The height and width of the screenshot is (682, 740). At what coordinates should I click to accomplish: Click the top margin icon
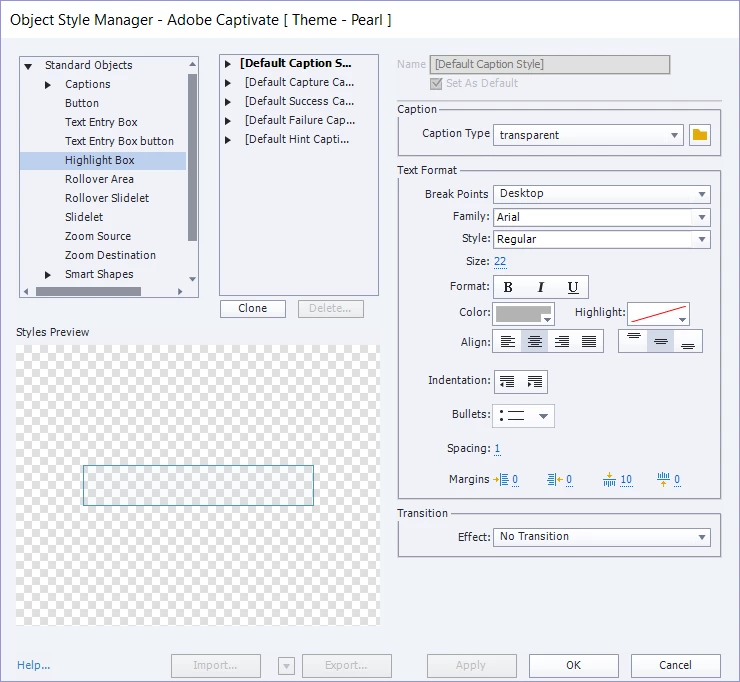609,480
